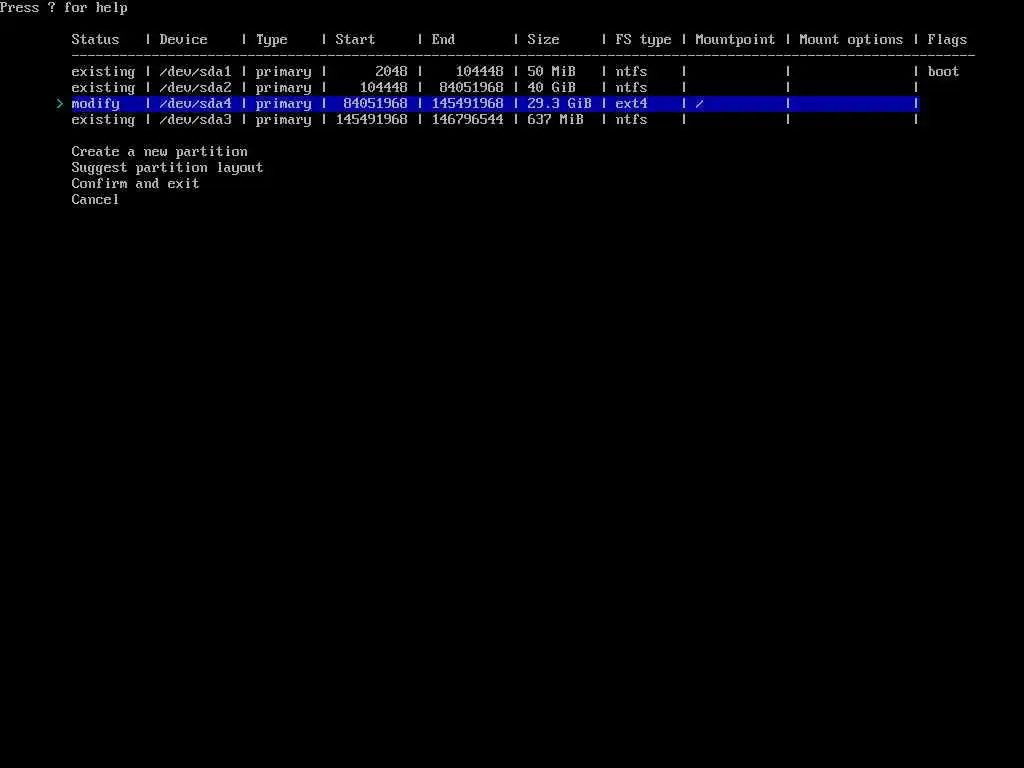Image resolution: width=1024 pixels, height=768 pixels.
Task: Click the 'boot' flag on sda1
Action: (x=943, y=72)
